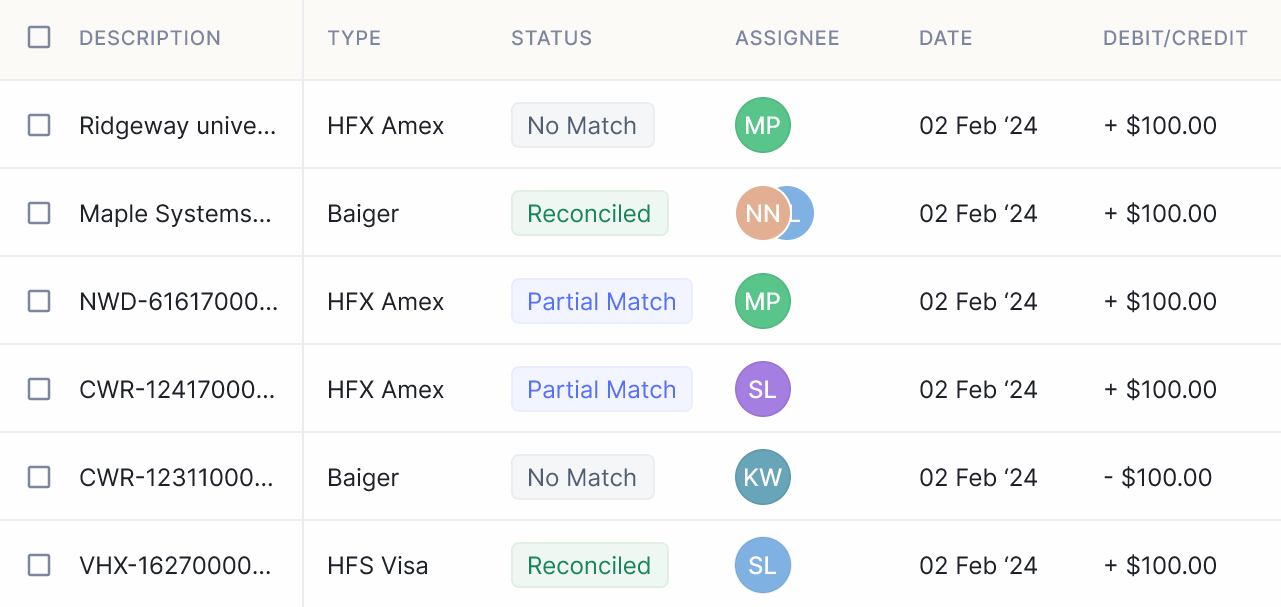Click the blue SL avatar in VHX-16270000 row

pyautogui.click(x=763, y=565)
